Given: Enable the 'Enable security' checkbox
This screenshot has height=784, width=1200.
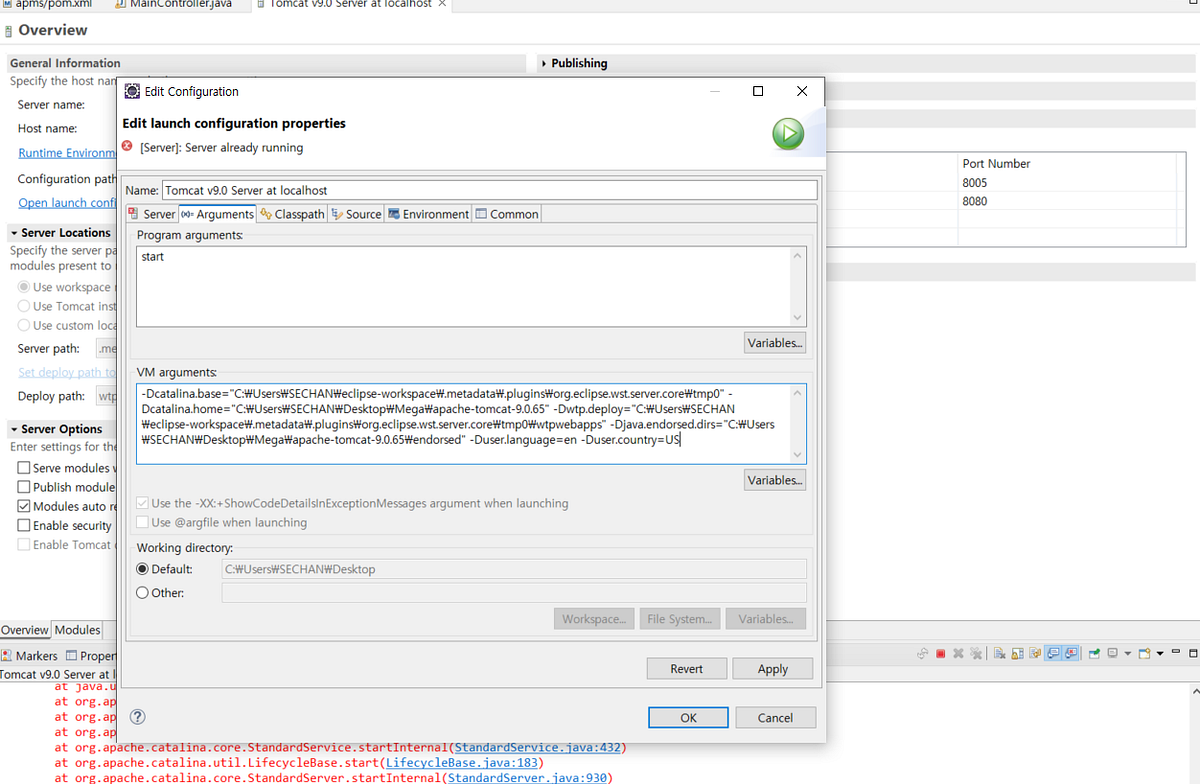Looking at the screenshot, I should tap(24, 525).
